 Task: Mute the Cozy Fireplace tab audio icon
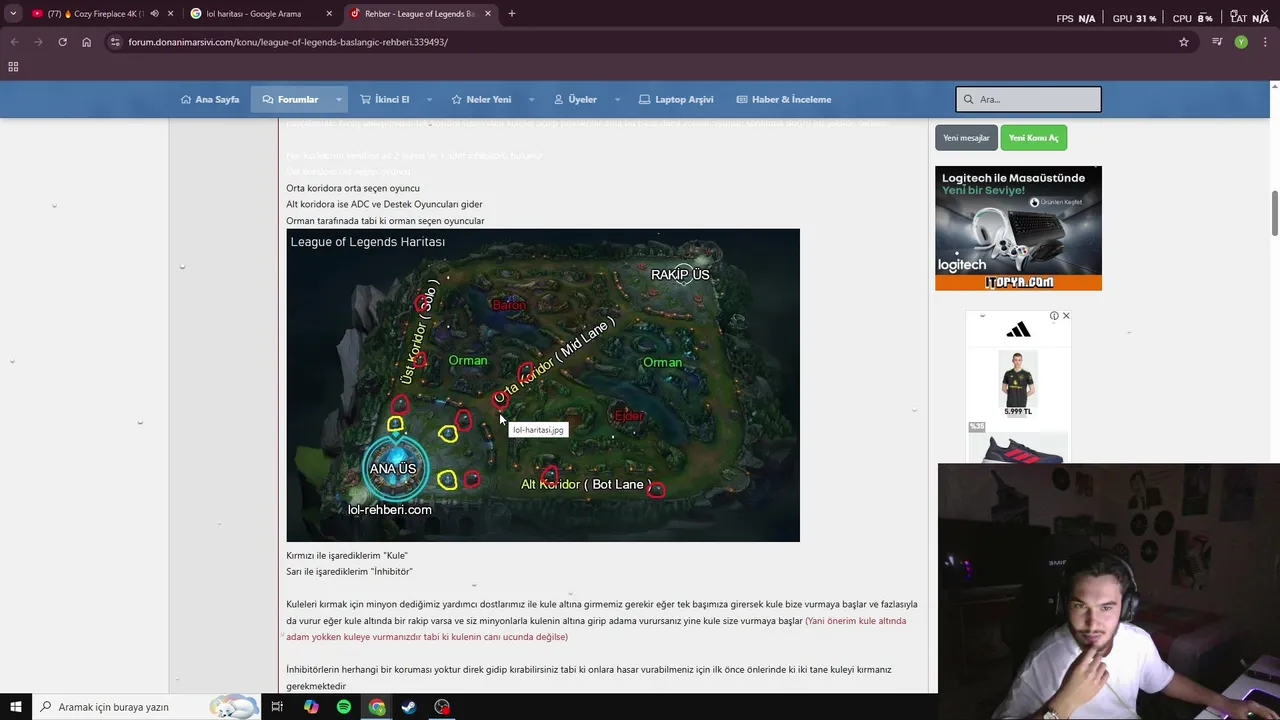[x=154, y=14]
